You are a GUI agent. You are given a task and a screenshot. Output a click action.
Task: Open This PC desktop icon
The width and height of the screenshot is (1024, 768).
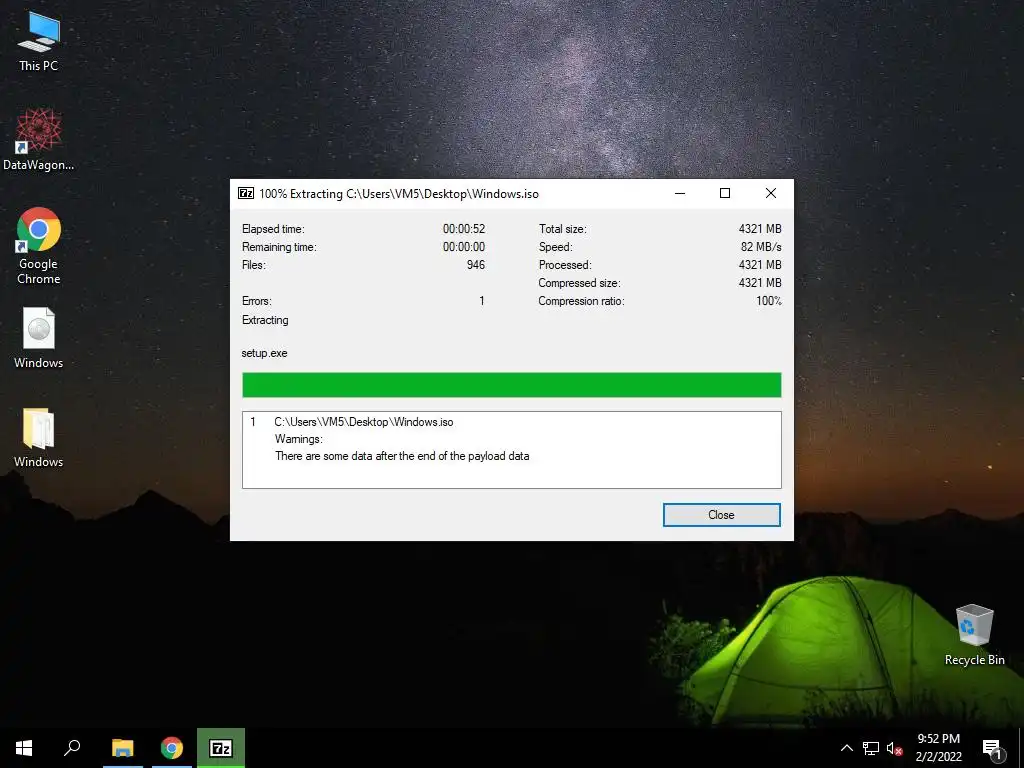point(39,40)
